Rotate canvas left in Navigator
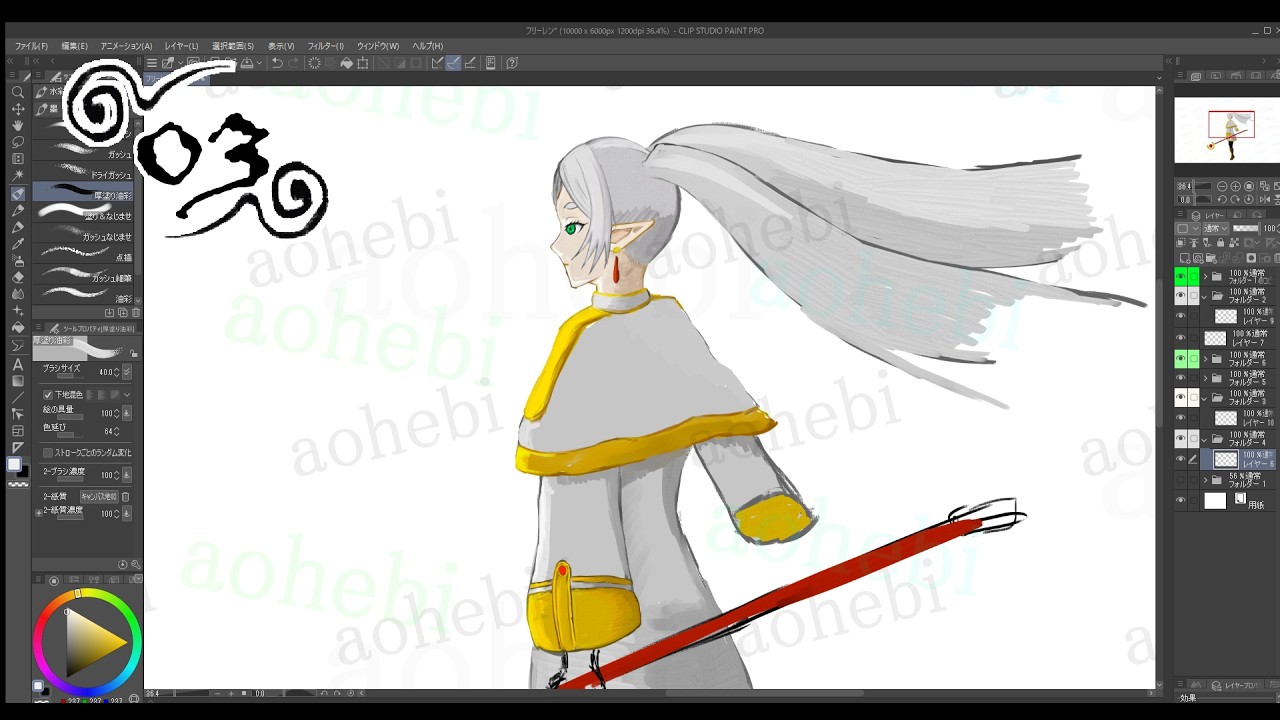 click(1223, 199)
